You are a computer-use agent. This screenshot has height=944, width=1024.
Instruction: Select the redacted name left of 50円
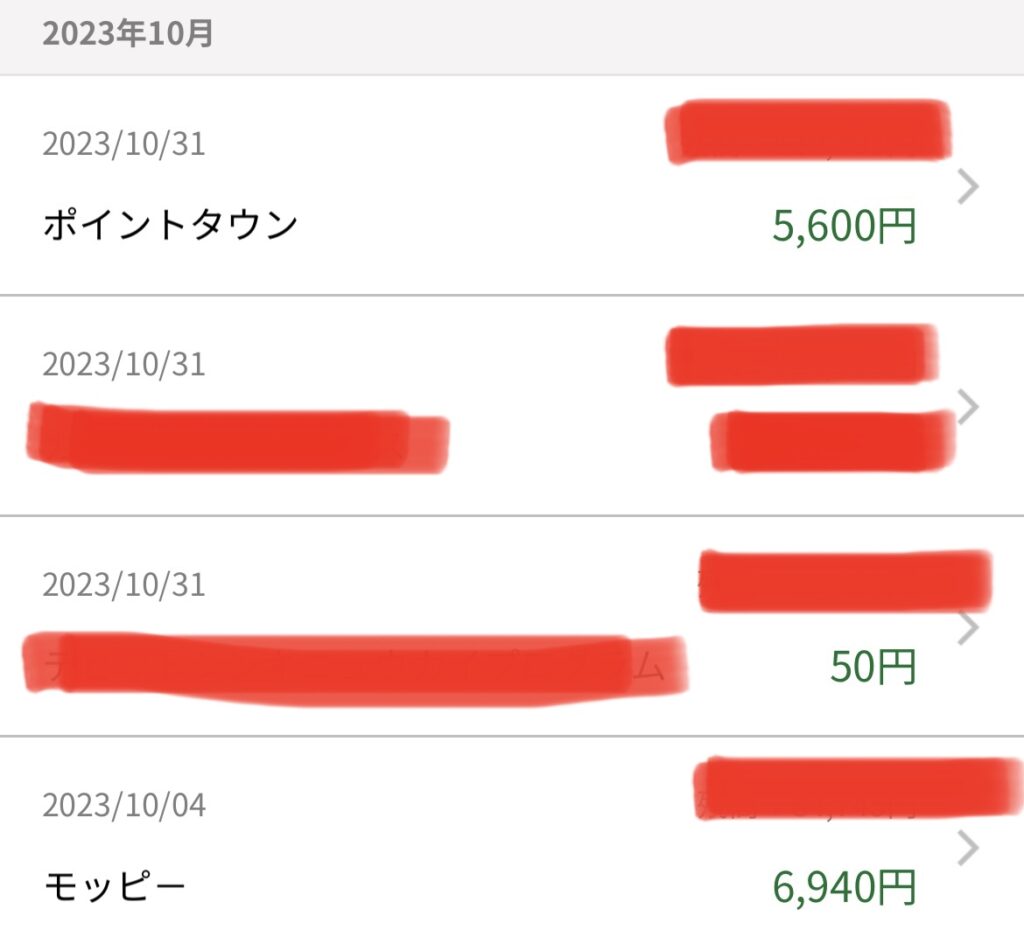355,664
